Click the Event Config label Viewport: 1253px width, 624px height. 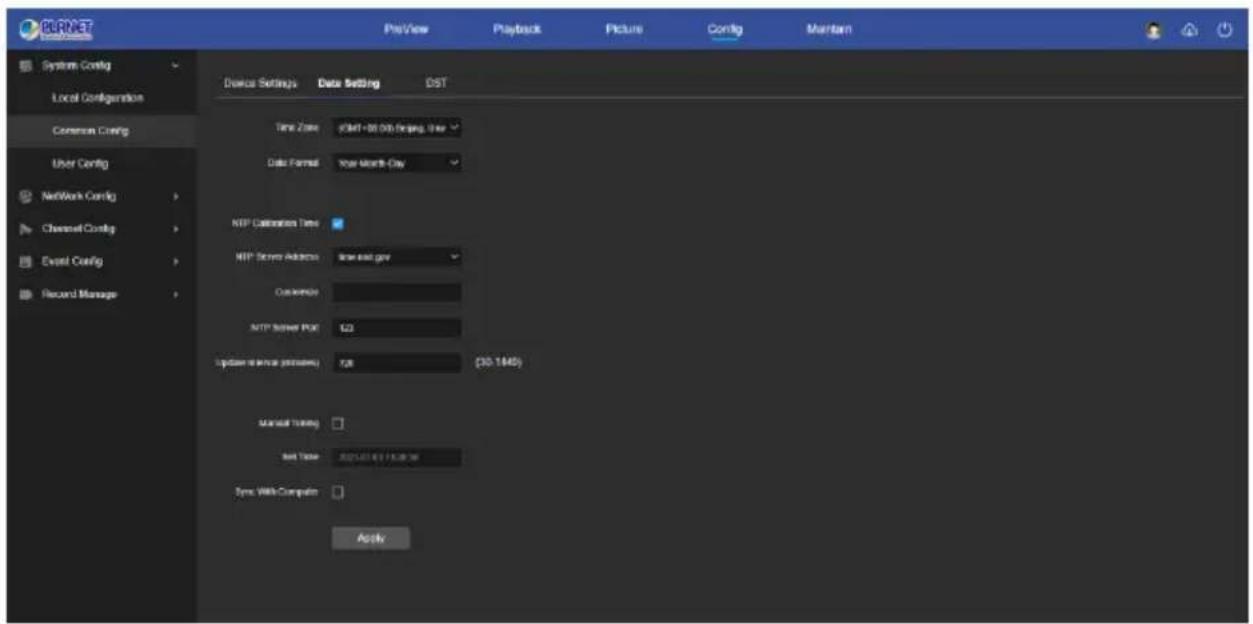(x=72, y=261)
